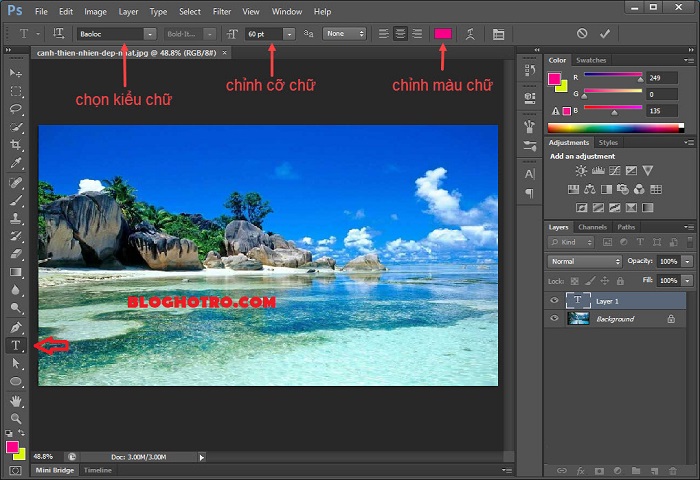
Task: Open the Layer menu
Action: (x=128, y=12)
